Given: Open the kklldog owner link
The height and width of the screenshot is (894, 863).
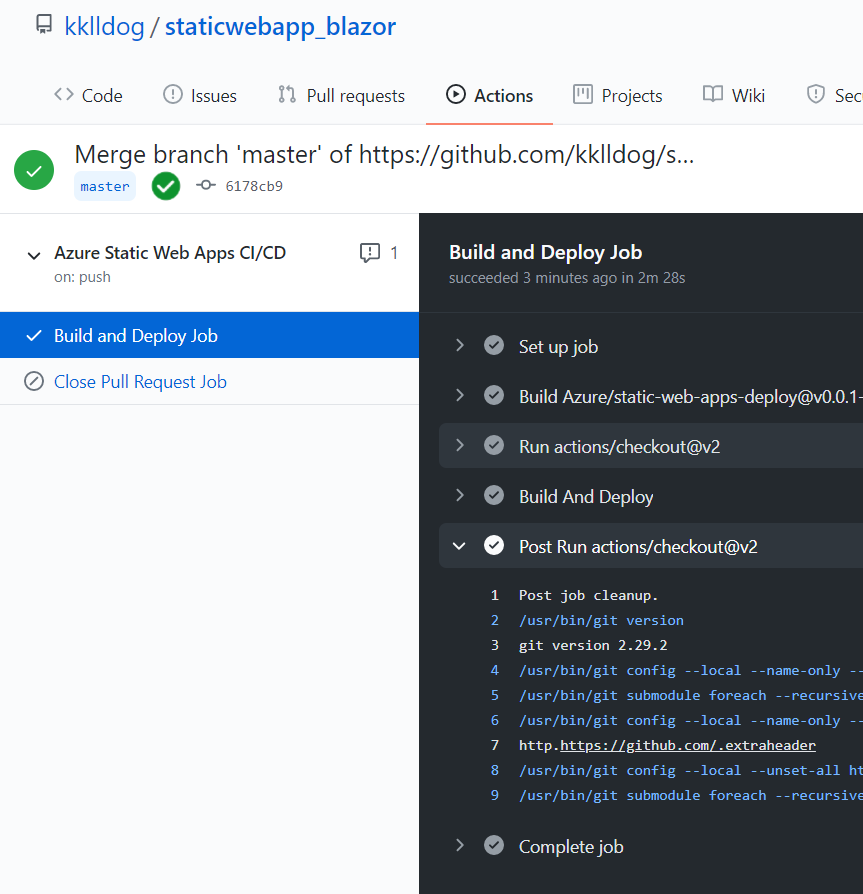Looking at the screenshot, I should coord(104,26).
